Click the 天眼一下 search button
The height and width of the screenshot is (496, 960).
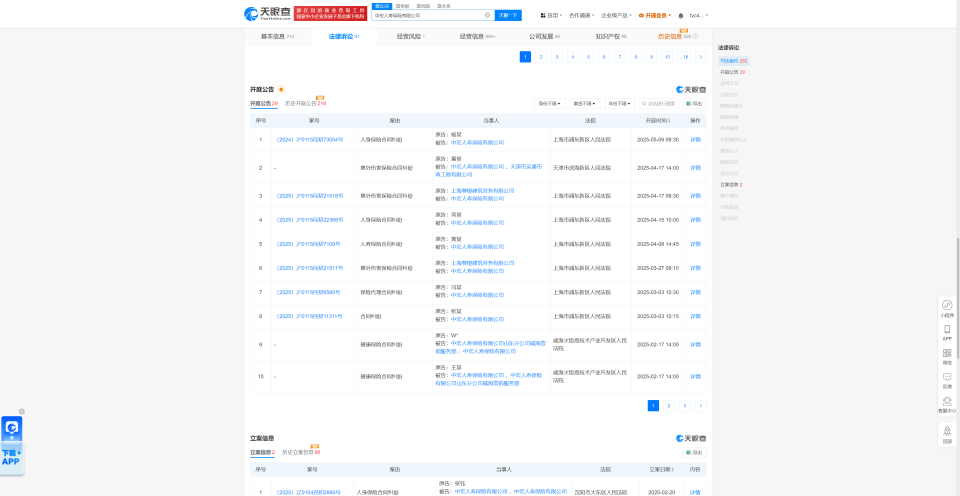tap(508, 15)
